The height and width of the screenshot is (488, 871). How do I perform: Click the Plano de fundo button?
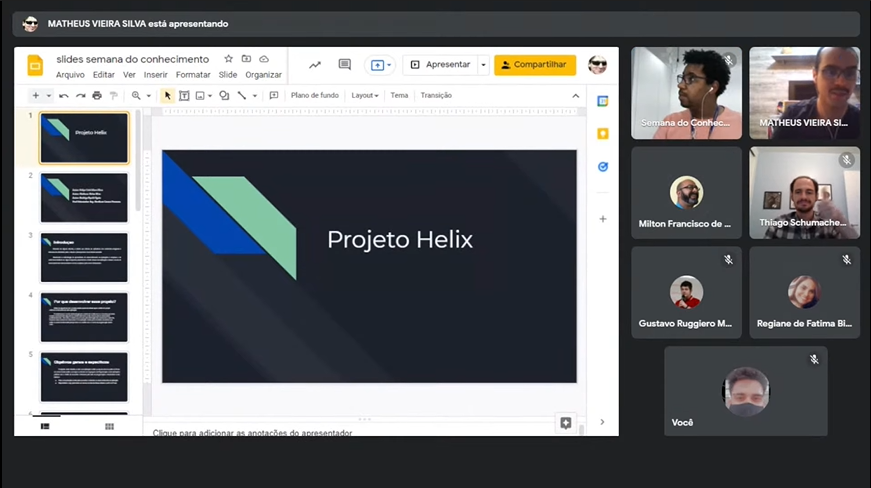point(314,96)
